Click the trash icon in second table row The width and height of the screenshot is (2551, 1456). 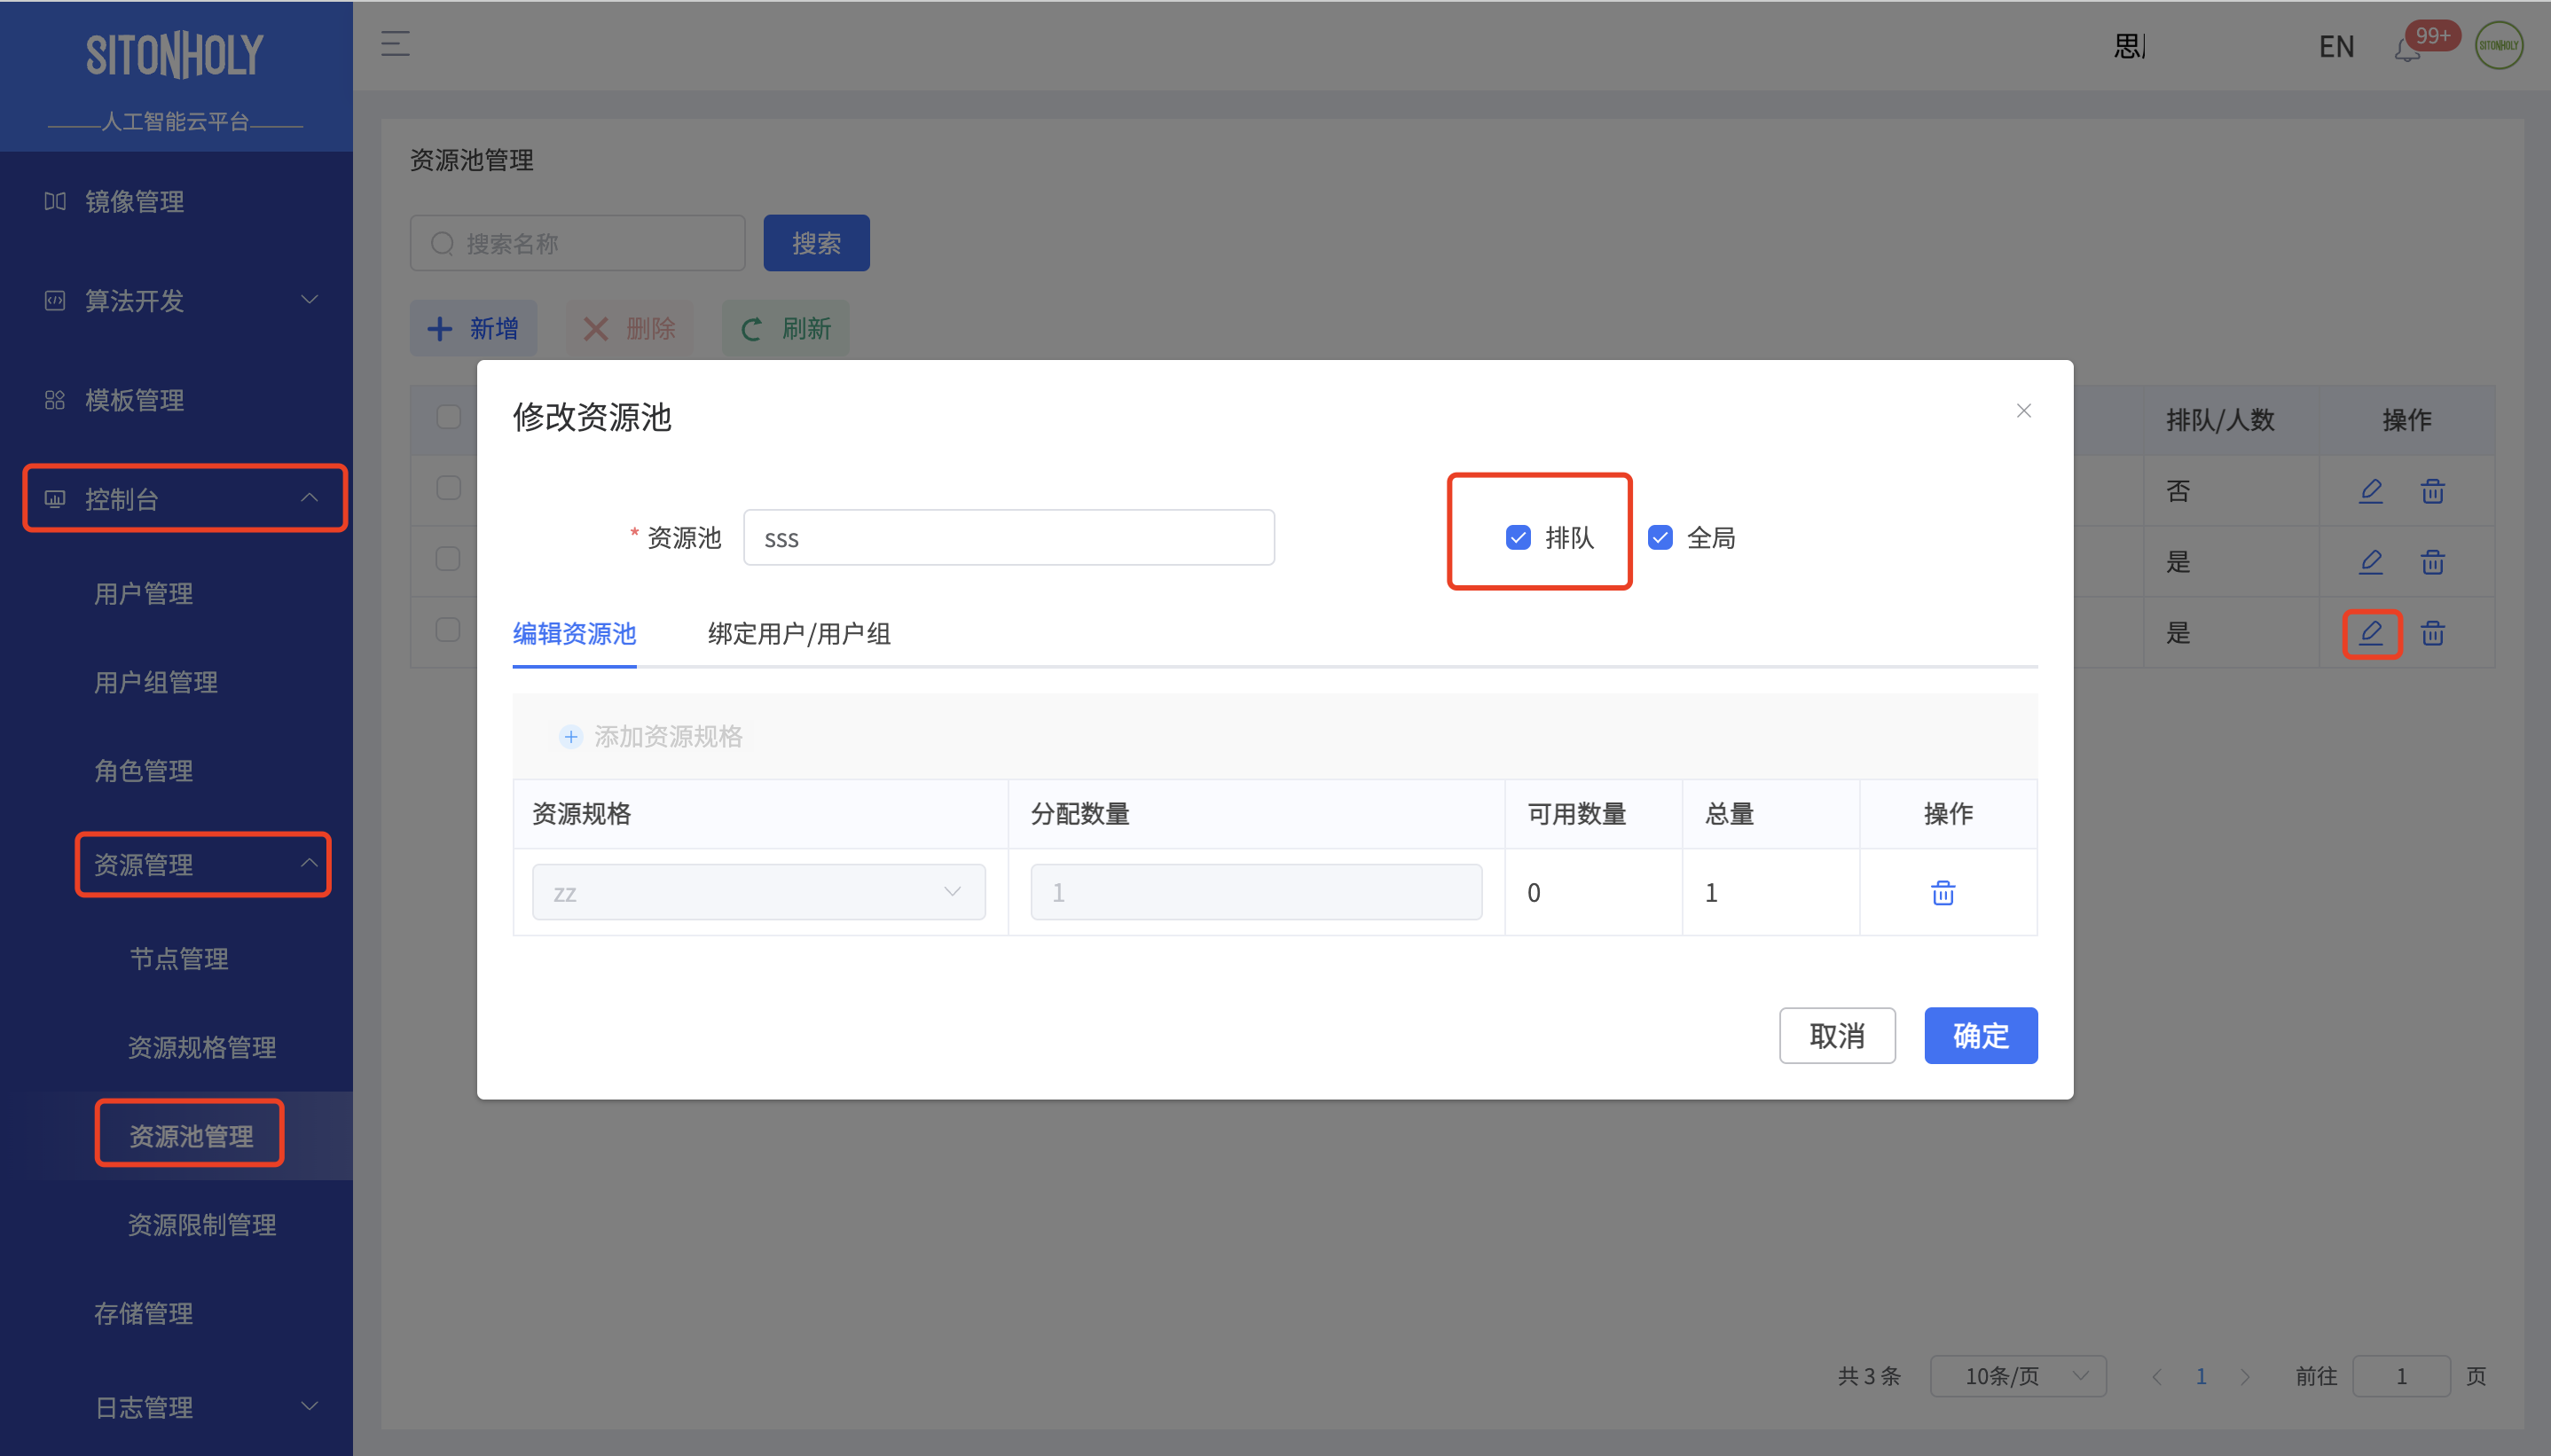(x=2432, y=562)
